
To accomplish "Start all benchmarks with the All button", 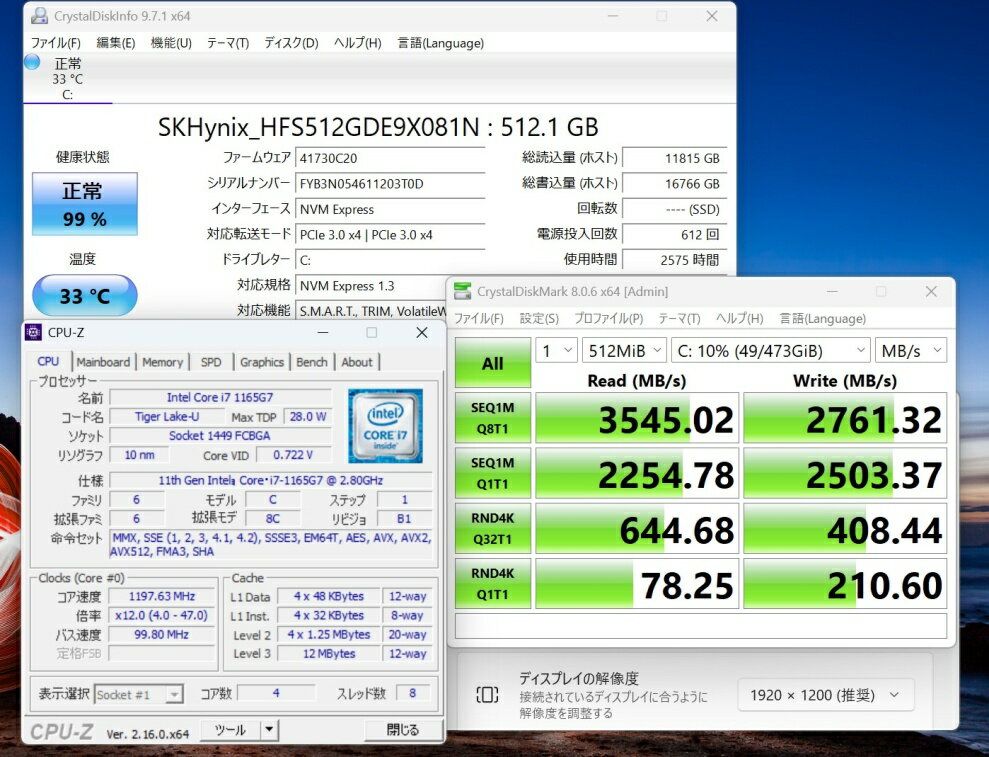I will (x=492, y=363).
